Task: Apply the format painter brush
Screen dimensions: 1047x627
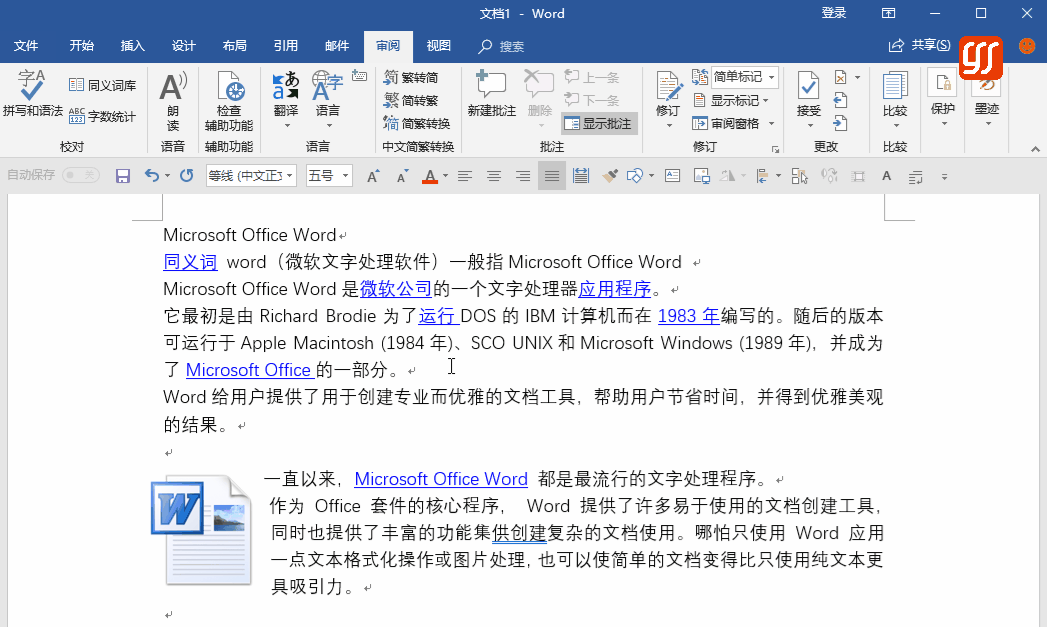Action: coord(609,176)
